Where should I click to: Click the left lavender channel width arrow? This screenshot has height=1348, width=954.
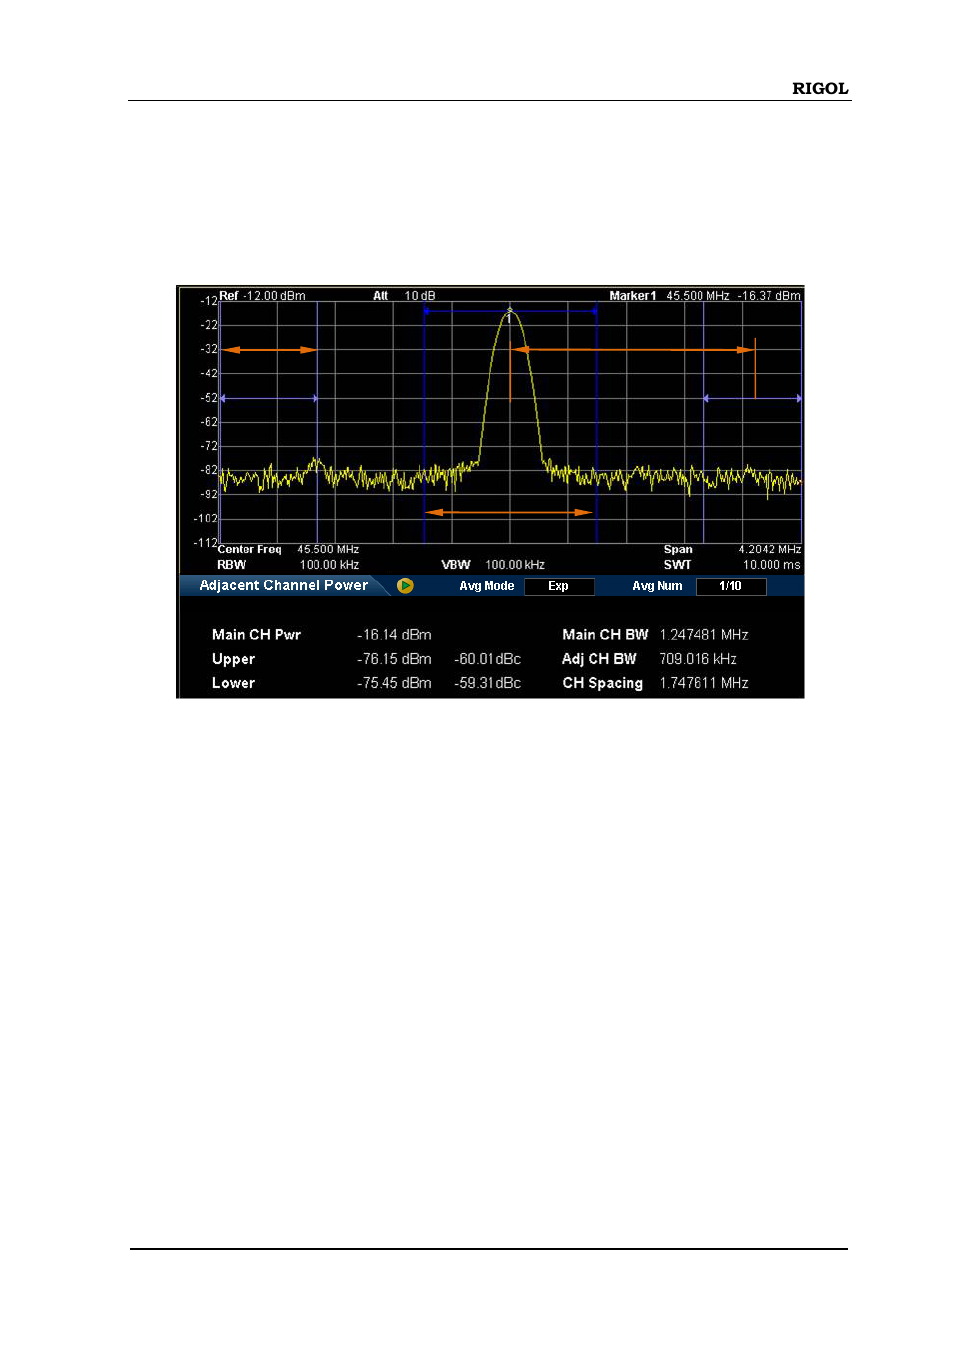[269, 398]
